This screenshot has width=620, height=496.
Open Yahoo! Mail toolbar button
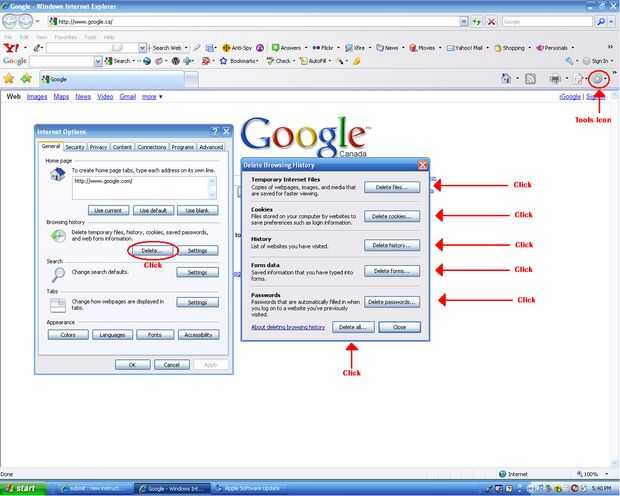pos(465,48)
